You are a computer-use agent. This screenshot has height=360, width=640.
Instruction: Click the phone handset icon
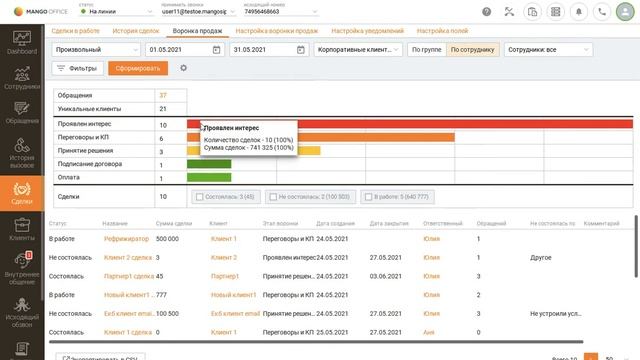click(x=602, y=12)
